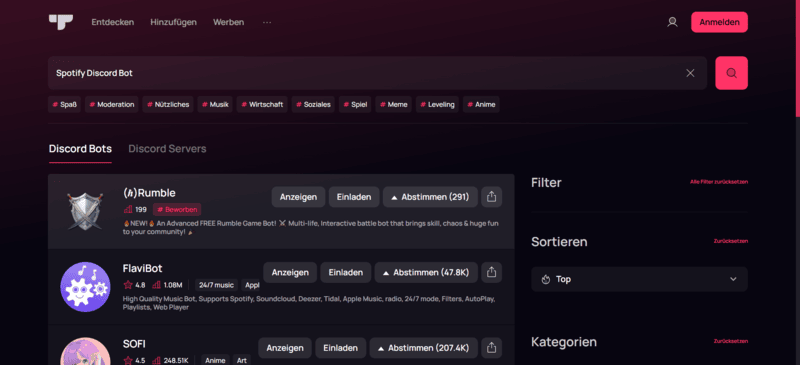Click the Art tag on SOFI
This screenshot has width=800, height=365.
click(x=242, y=360)
